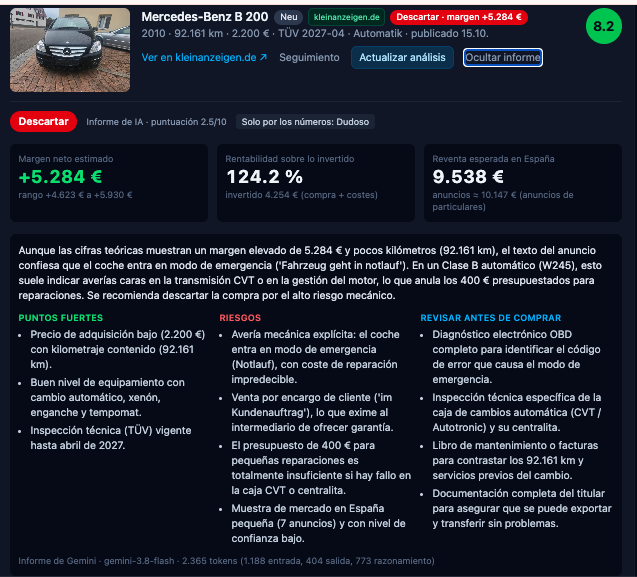
Task: Click 'Muestra de mercado en España' bullet
Action: 318,523
